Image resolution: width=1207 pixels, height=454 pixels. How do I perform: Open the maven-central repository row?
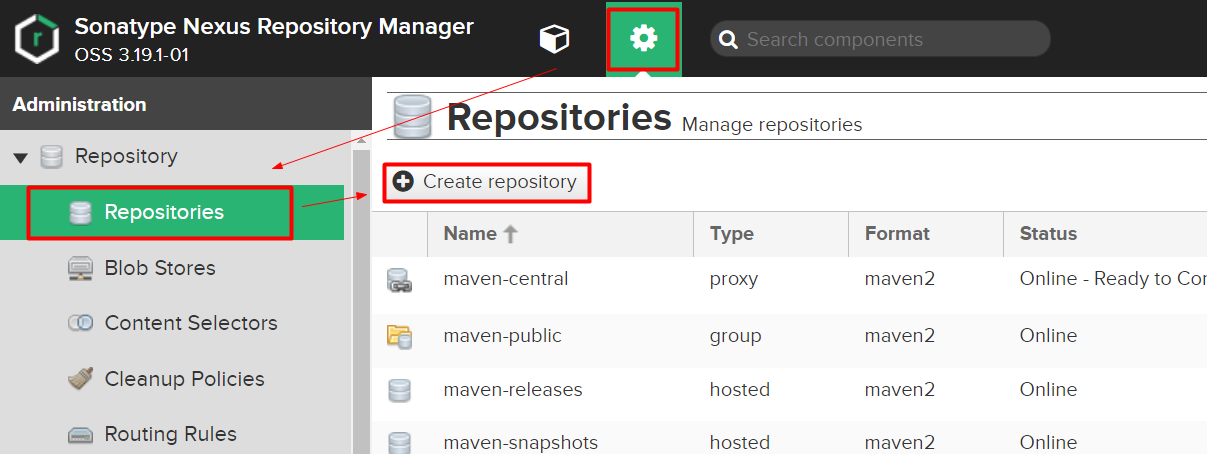789,279
